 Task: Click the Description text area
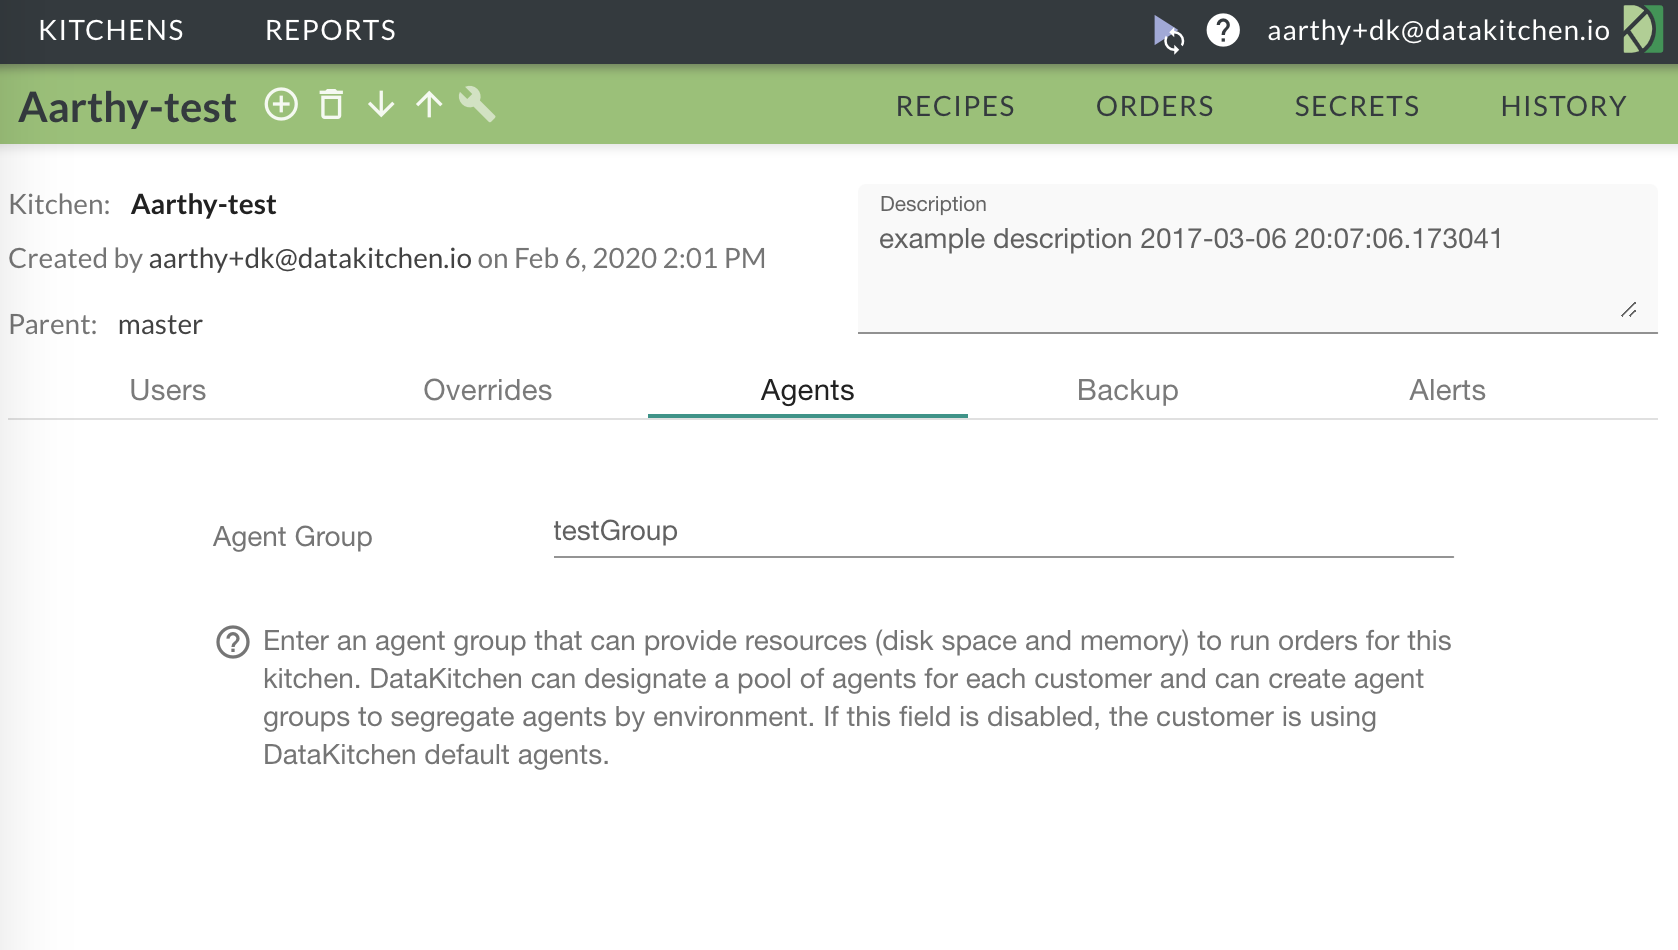point(1258,258)
